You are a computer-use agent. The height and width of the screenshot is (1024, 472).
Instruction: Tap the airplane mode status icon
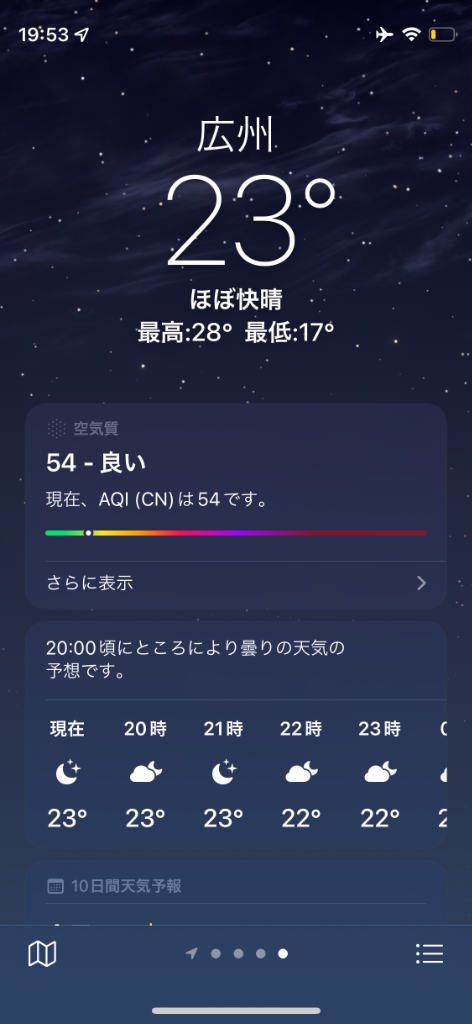(385, 35)
